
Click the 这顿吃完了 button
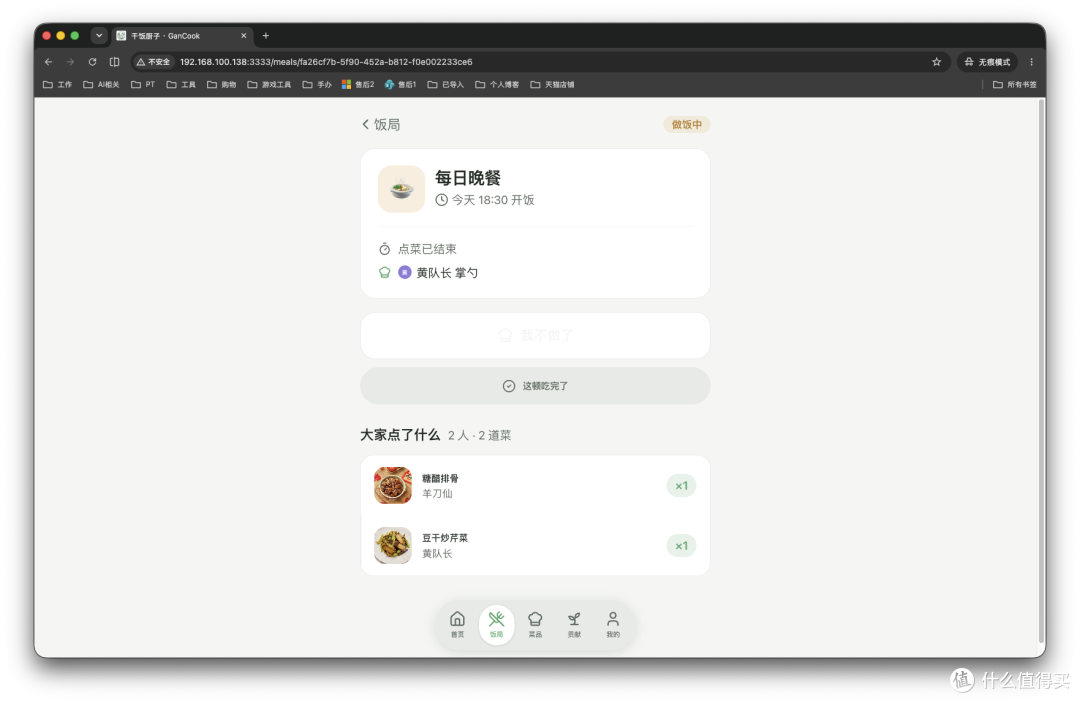(535, 386)
